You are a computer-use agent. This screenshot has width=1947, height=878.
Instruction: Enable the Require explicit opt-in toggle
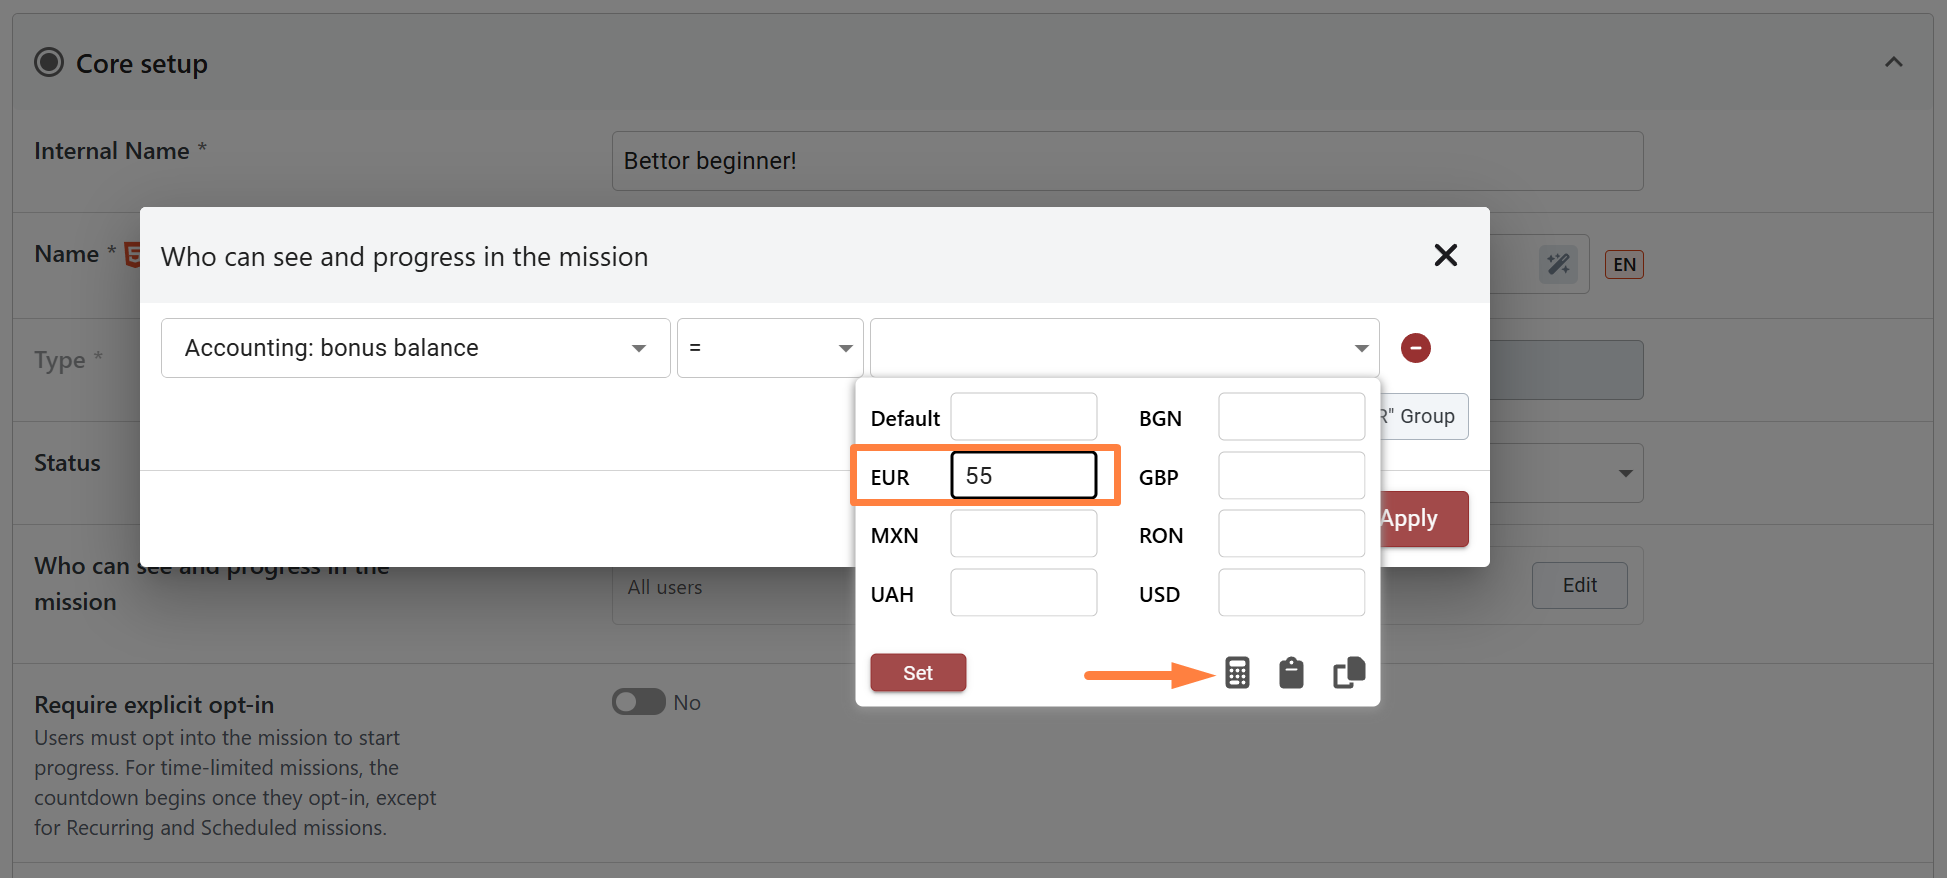pyautogui.click(x=639, y=702)
